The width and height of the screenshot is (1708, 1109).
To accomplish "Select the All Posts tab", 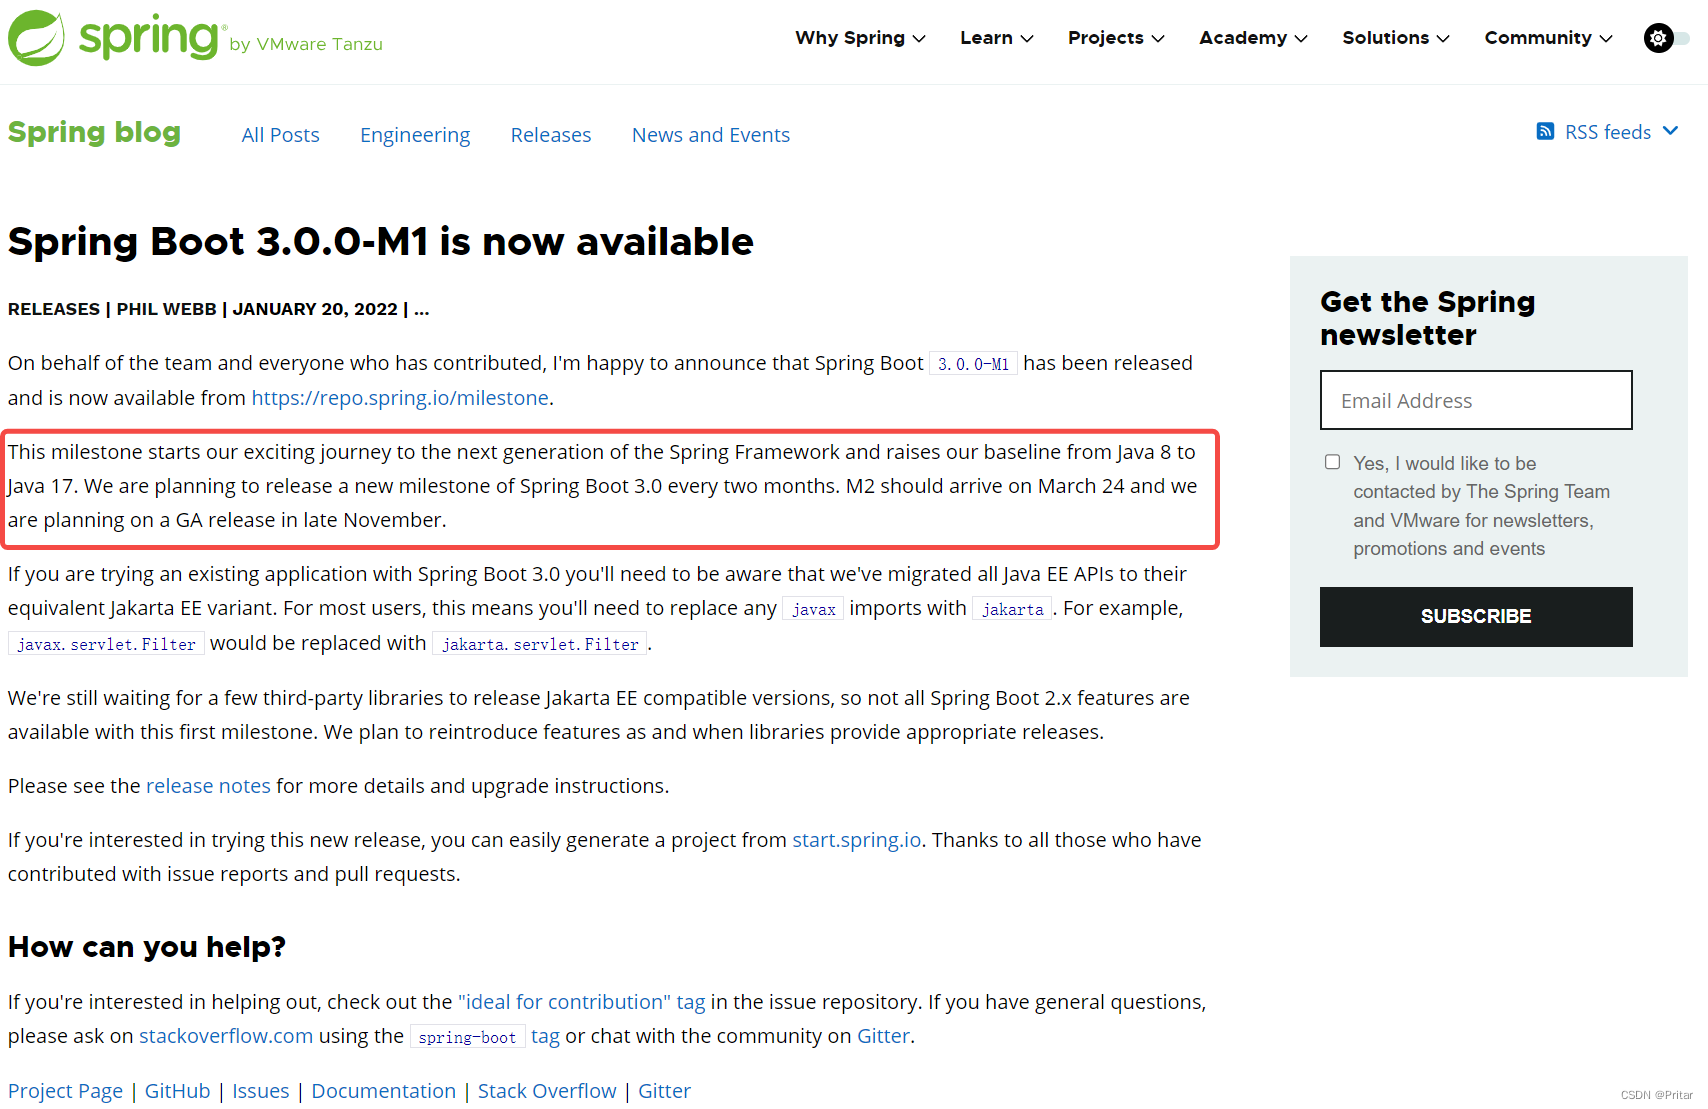I will 280,134.
